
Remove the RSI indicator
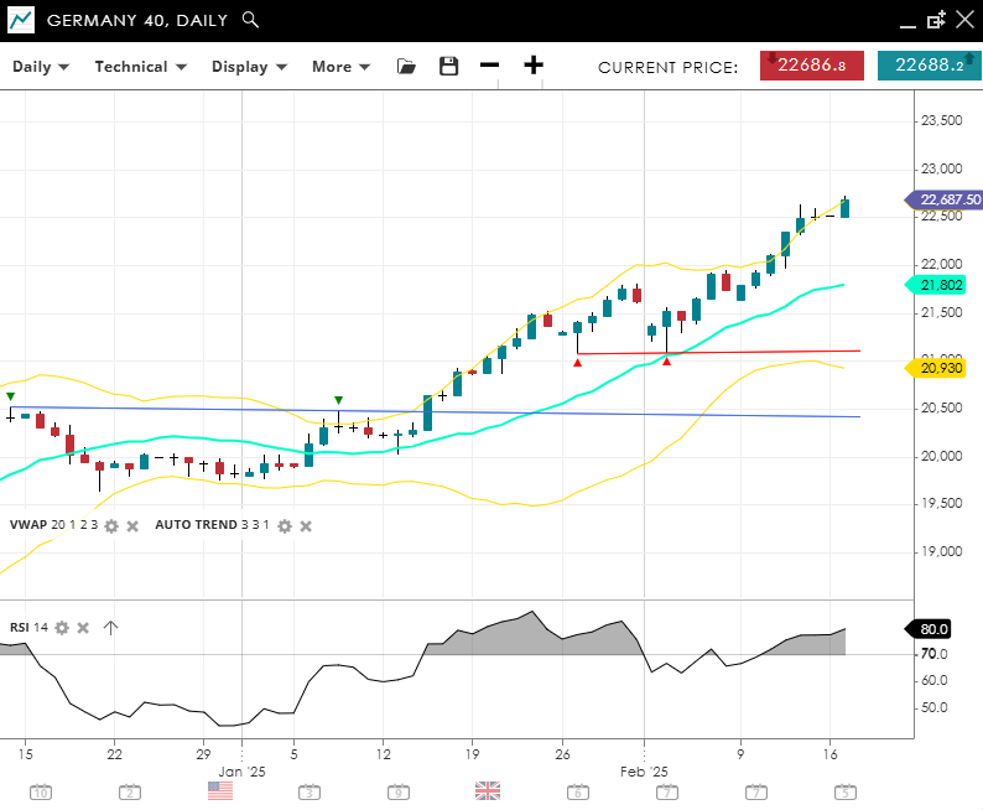point(83,628)
